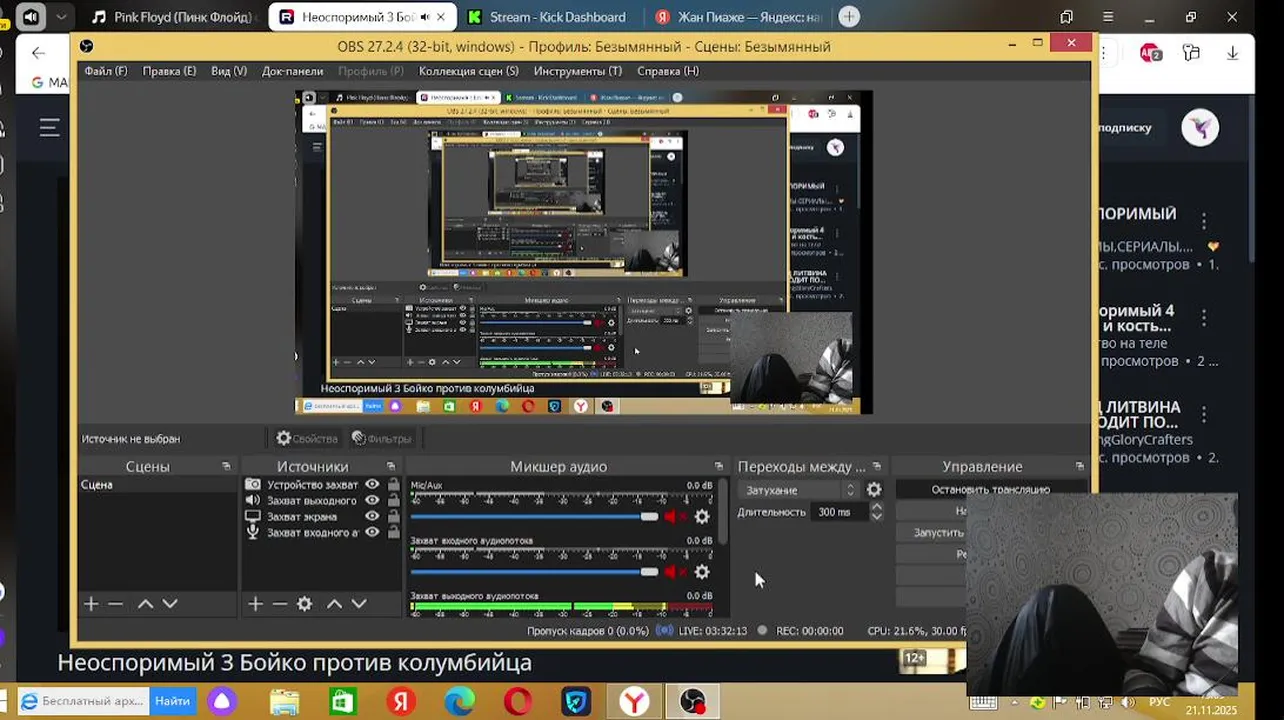Open the site hamburger menu
Screen dimensions: 1284x720
(x=49, y=127)
